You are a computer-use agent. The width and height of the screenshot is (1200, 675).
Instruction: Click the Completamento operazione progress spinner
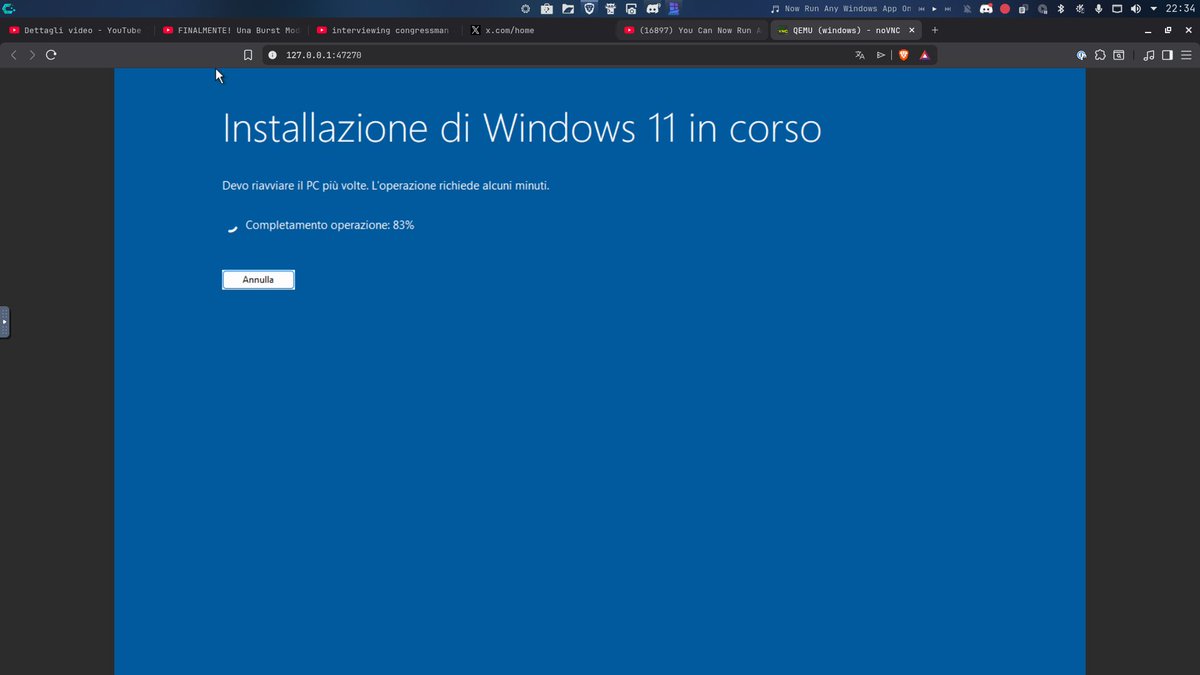[231, 228]
